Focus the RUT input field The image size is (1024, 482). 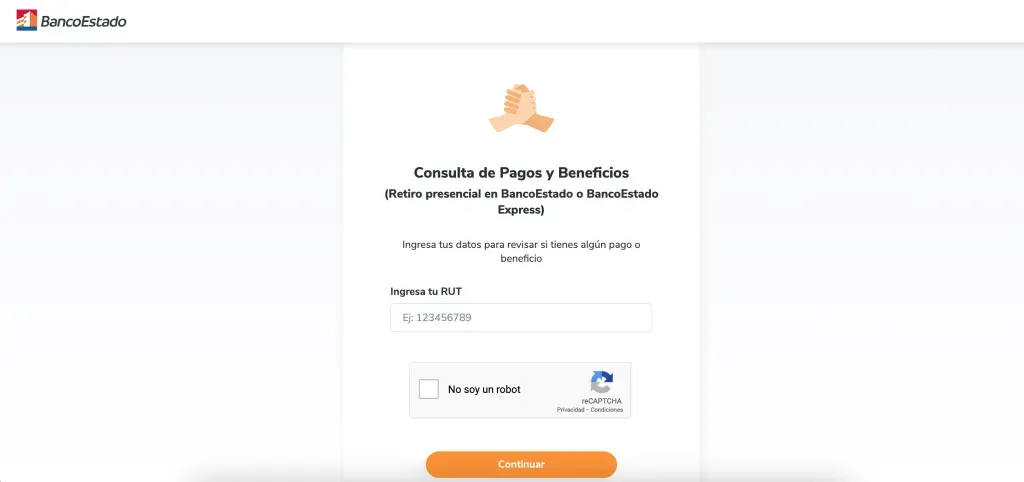(x=521, y=317)
